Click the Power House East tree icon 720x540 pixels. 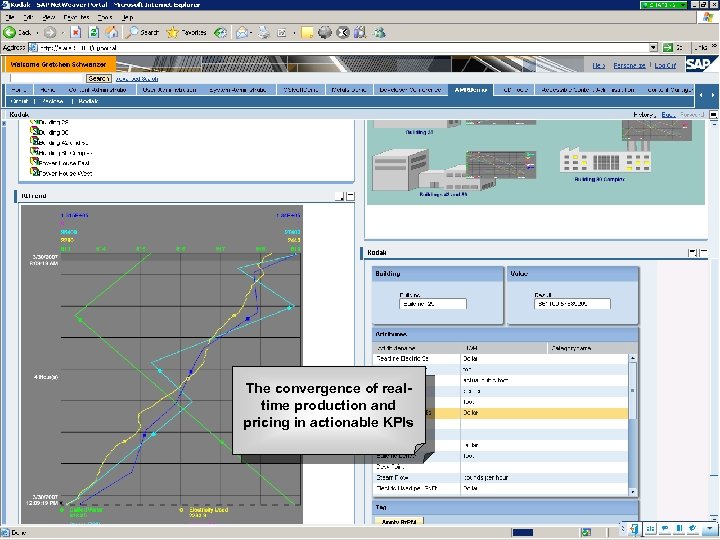34,162
